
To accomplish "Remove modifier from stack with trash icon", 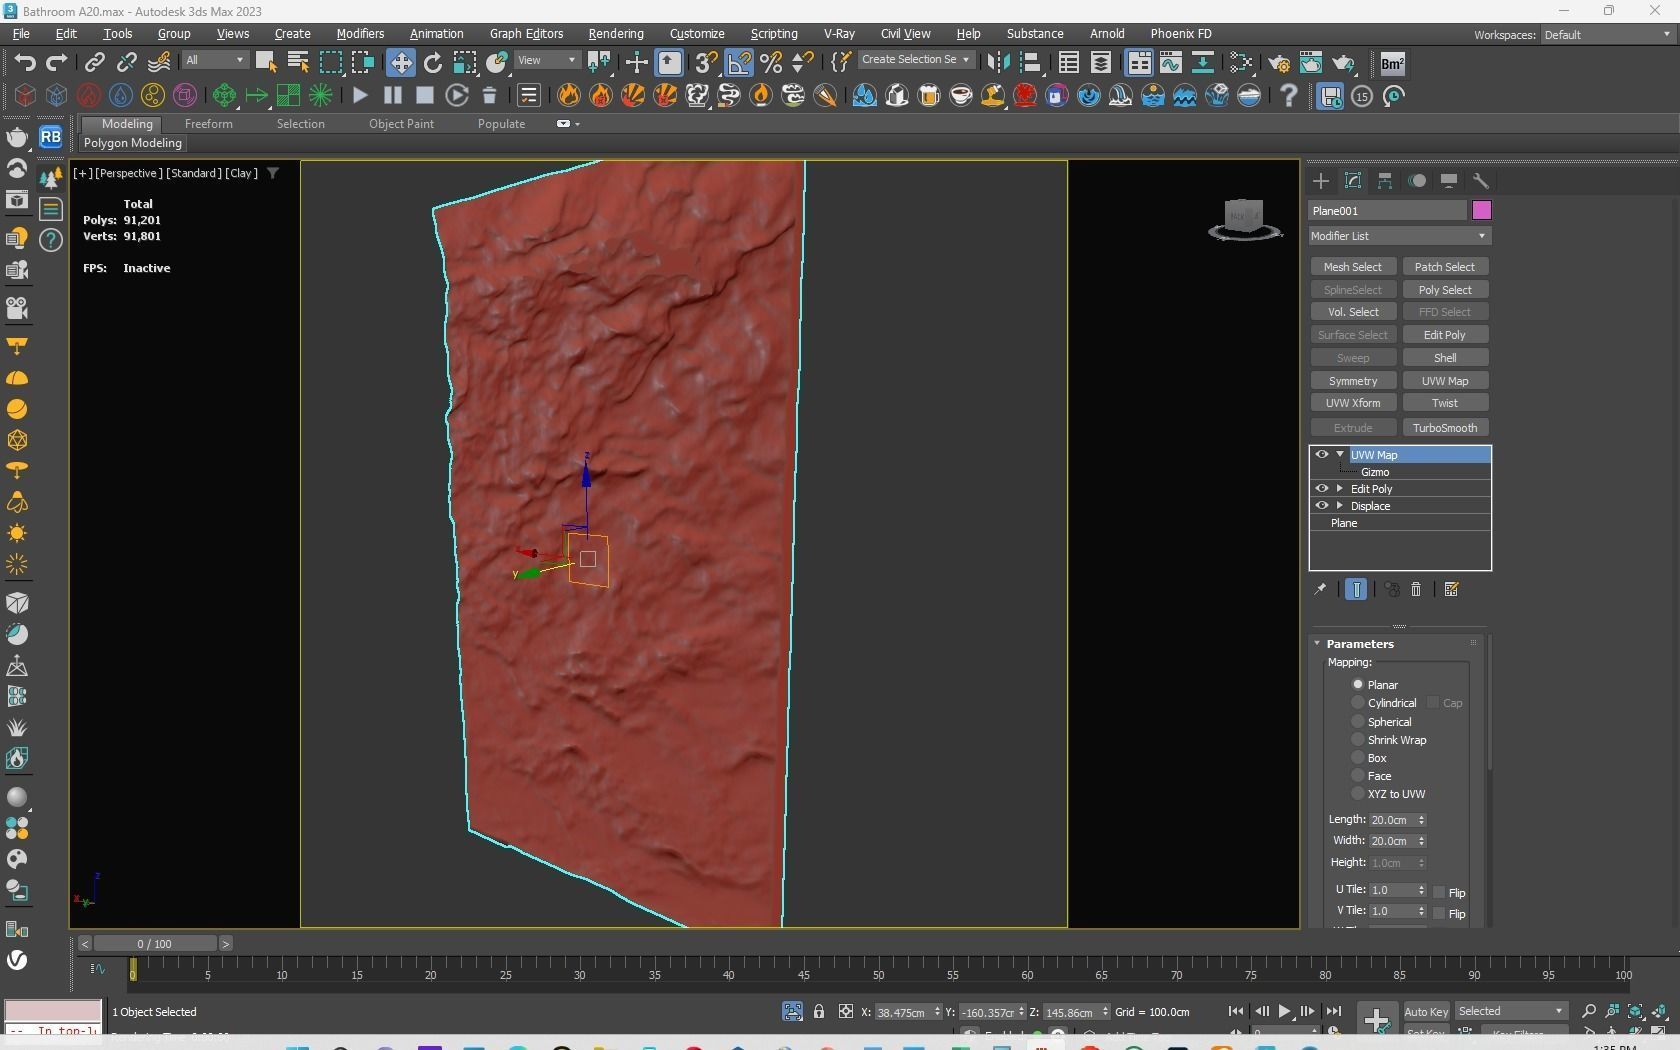I will 1416,590.
